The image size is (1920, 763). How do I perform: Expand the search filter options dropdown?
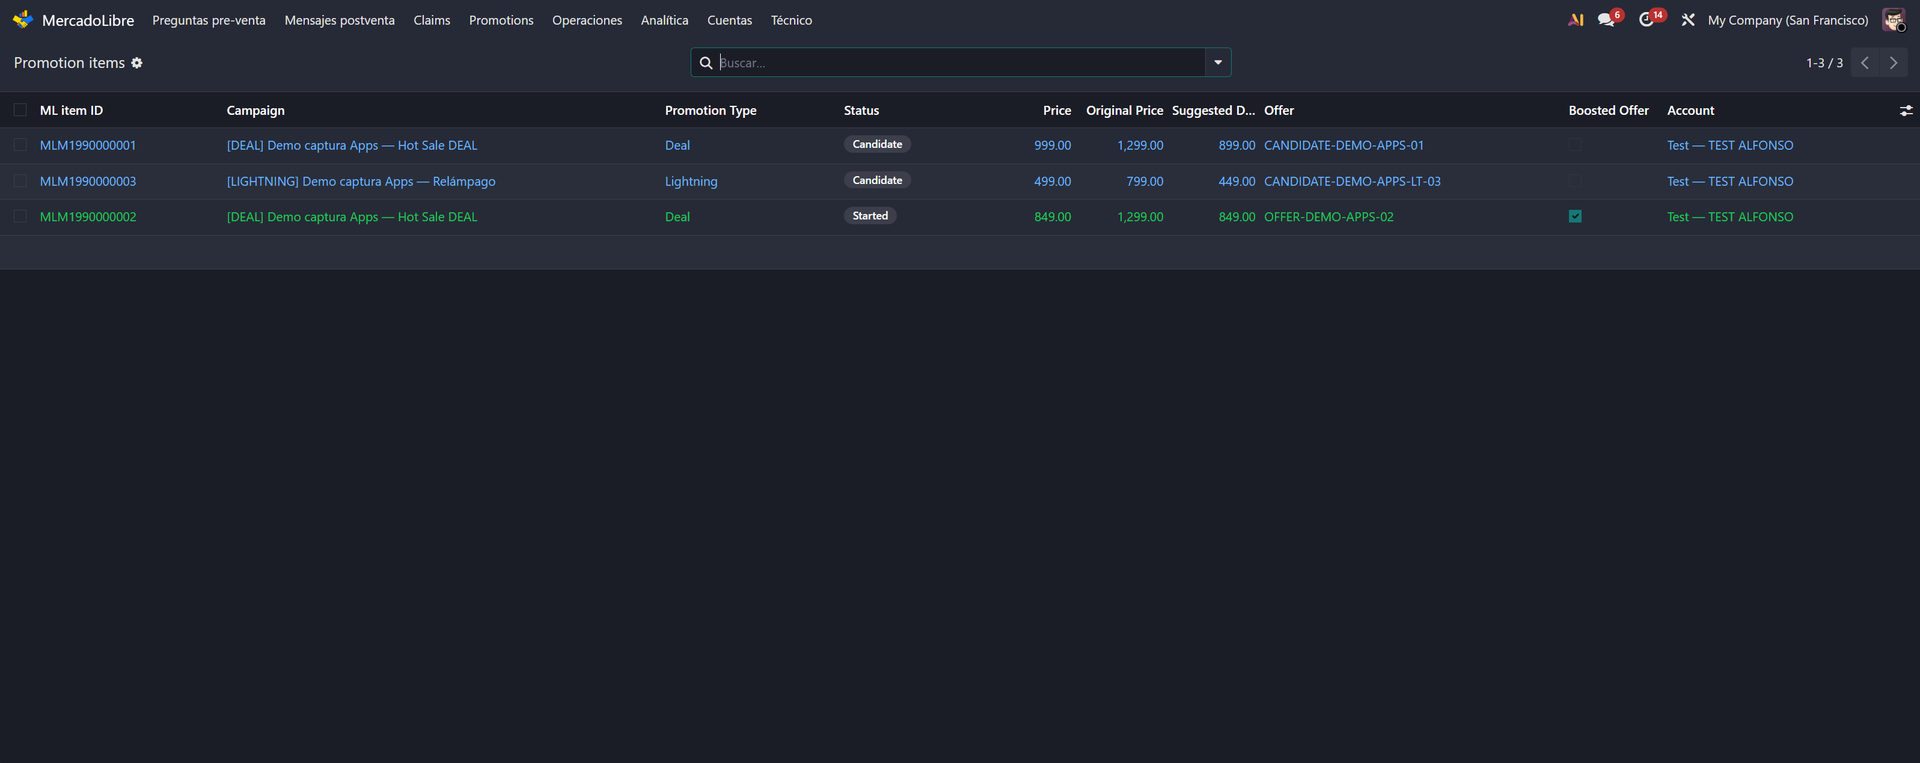point(1218,63)
